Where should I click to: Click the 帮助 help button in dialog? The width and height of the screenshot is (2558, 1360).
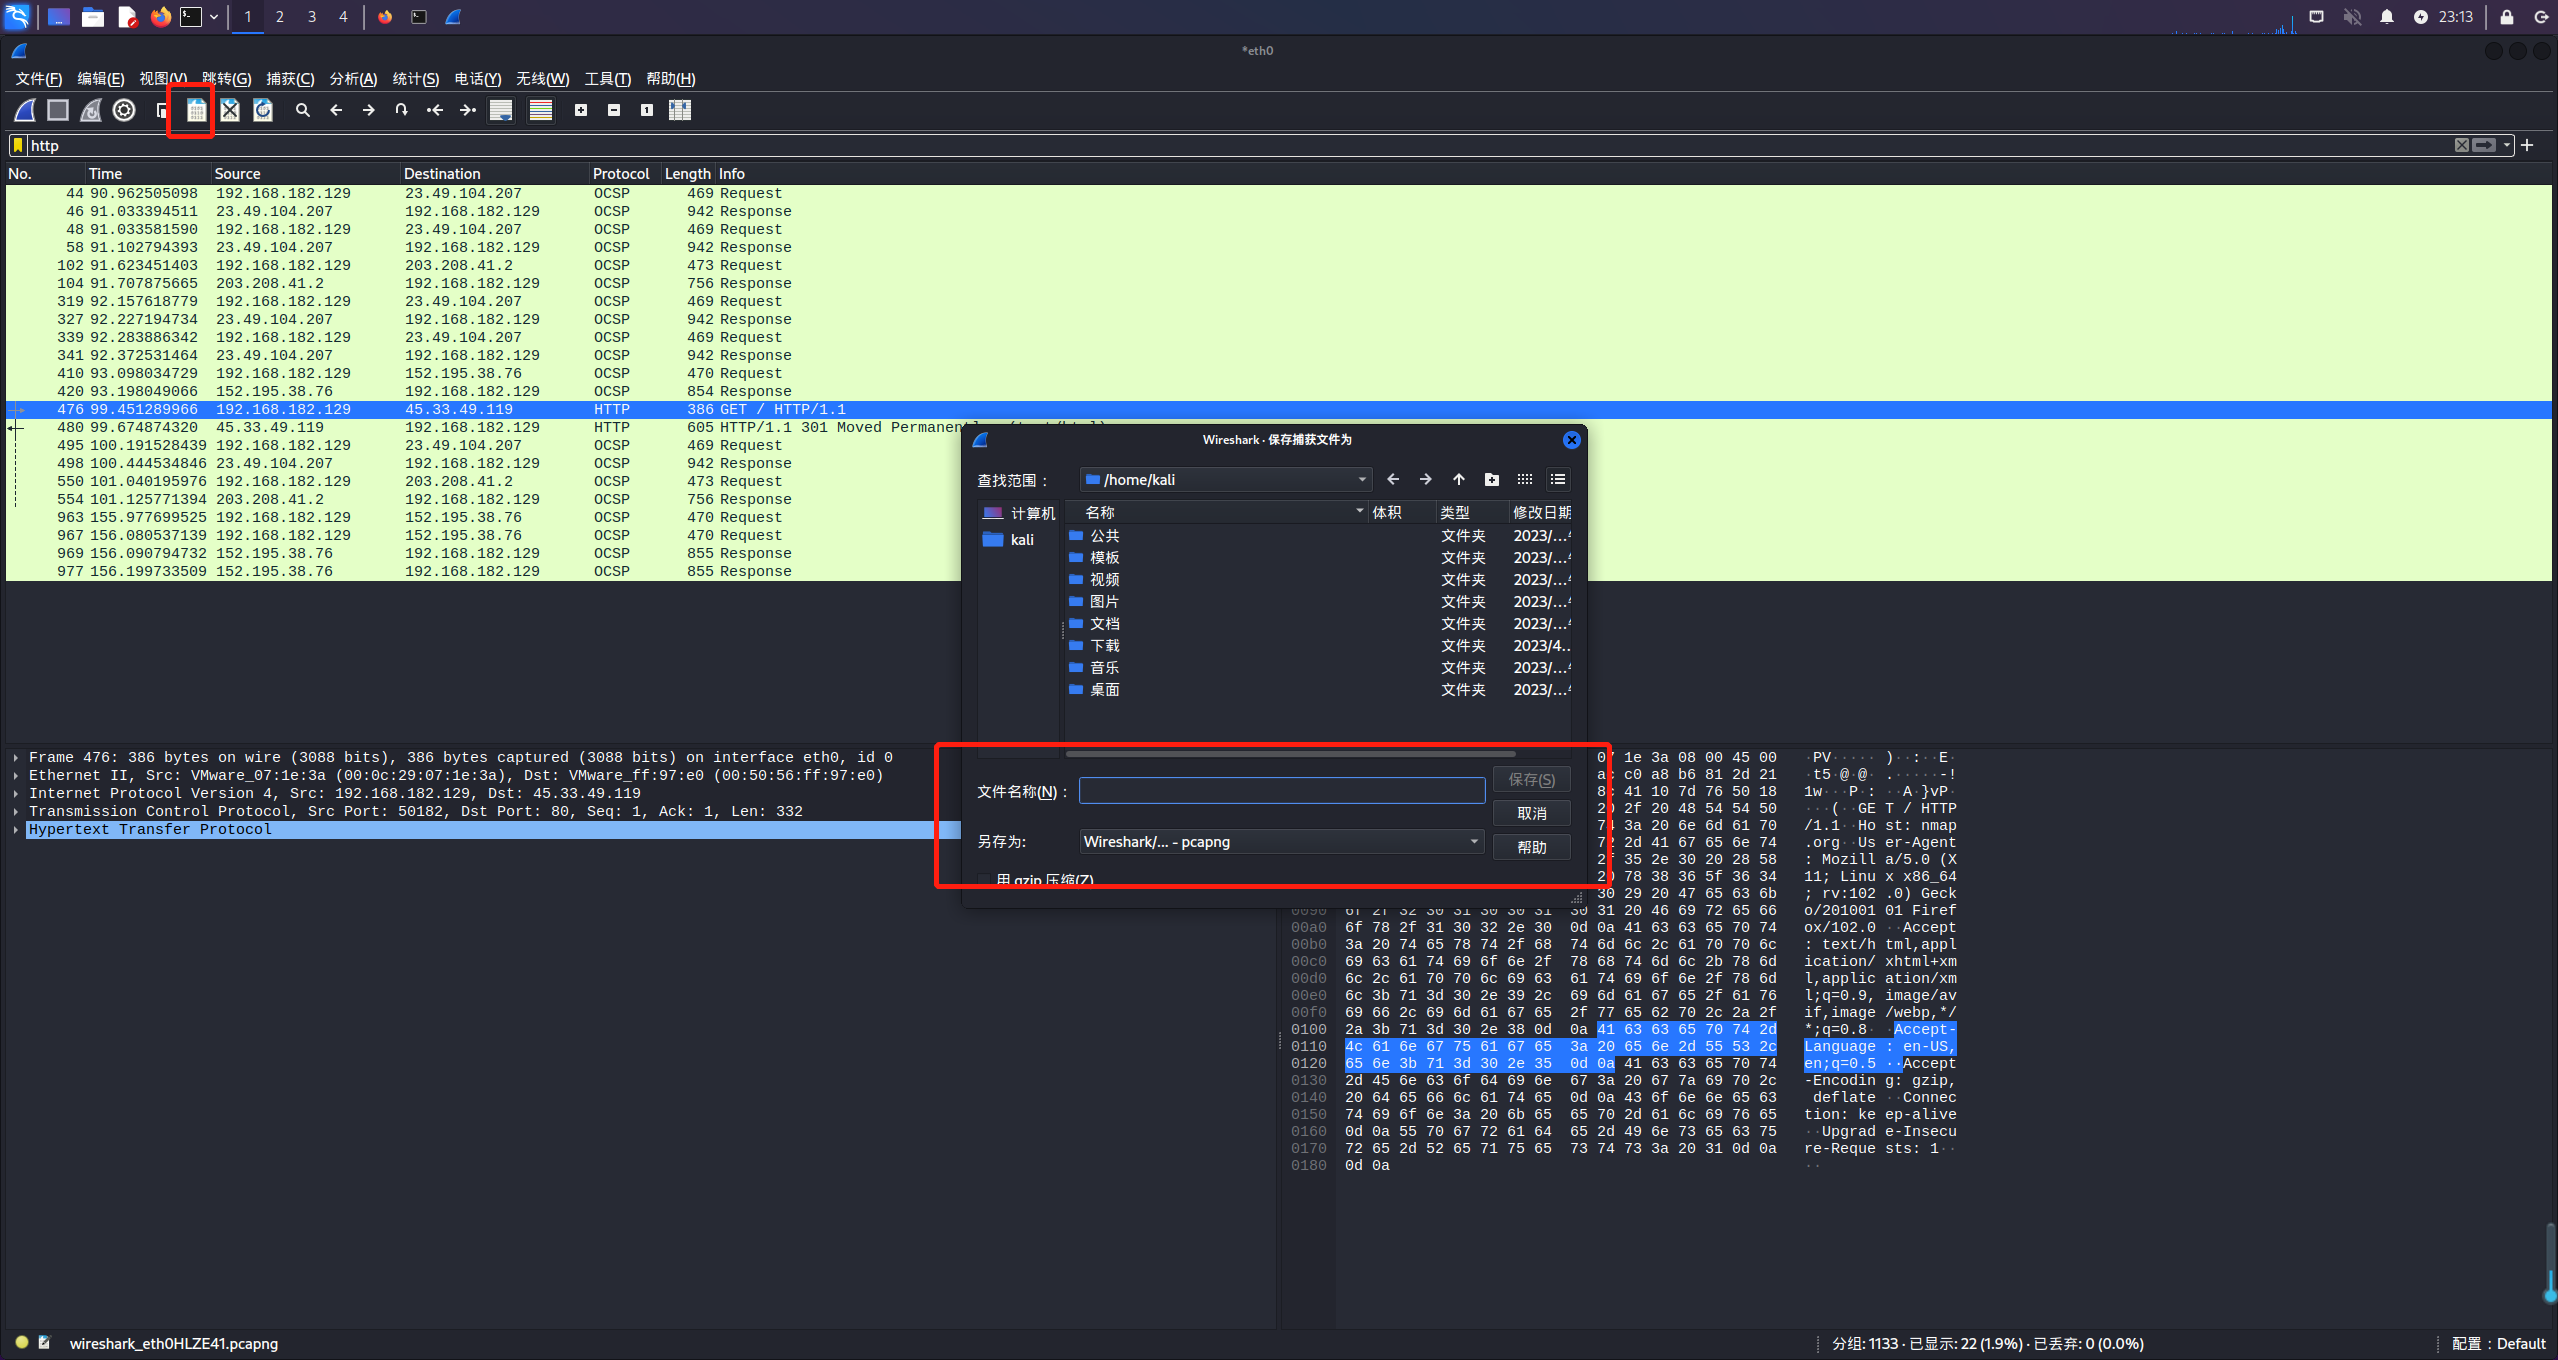coord(1531,848)
